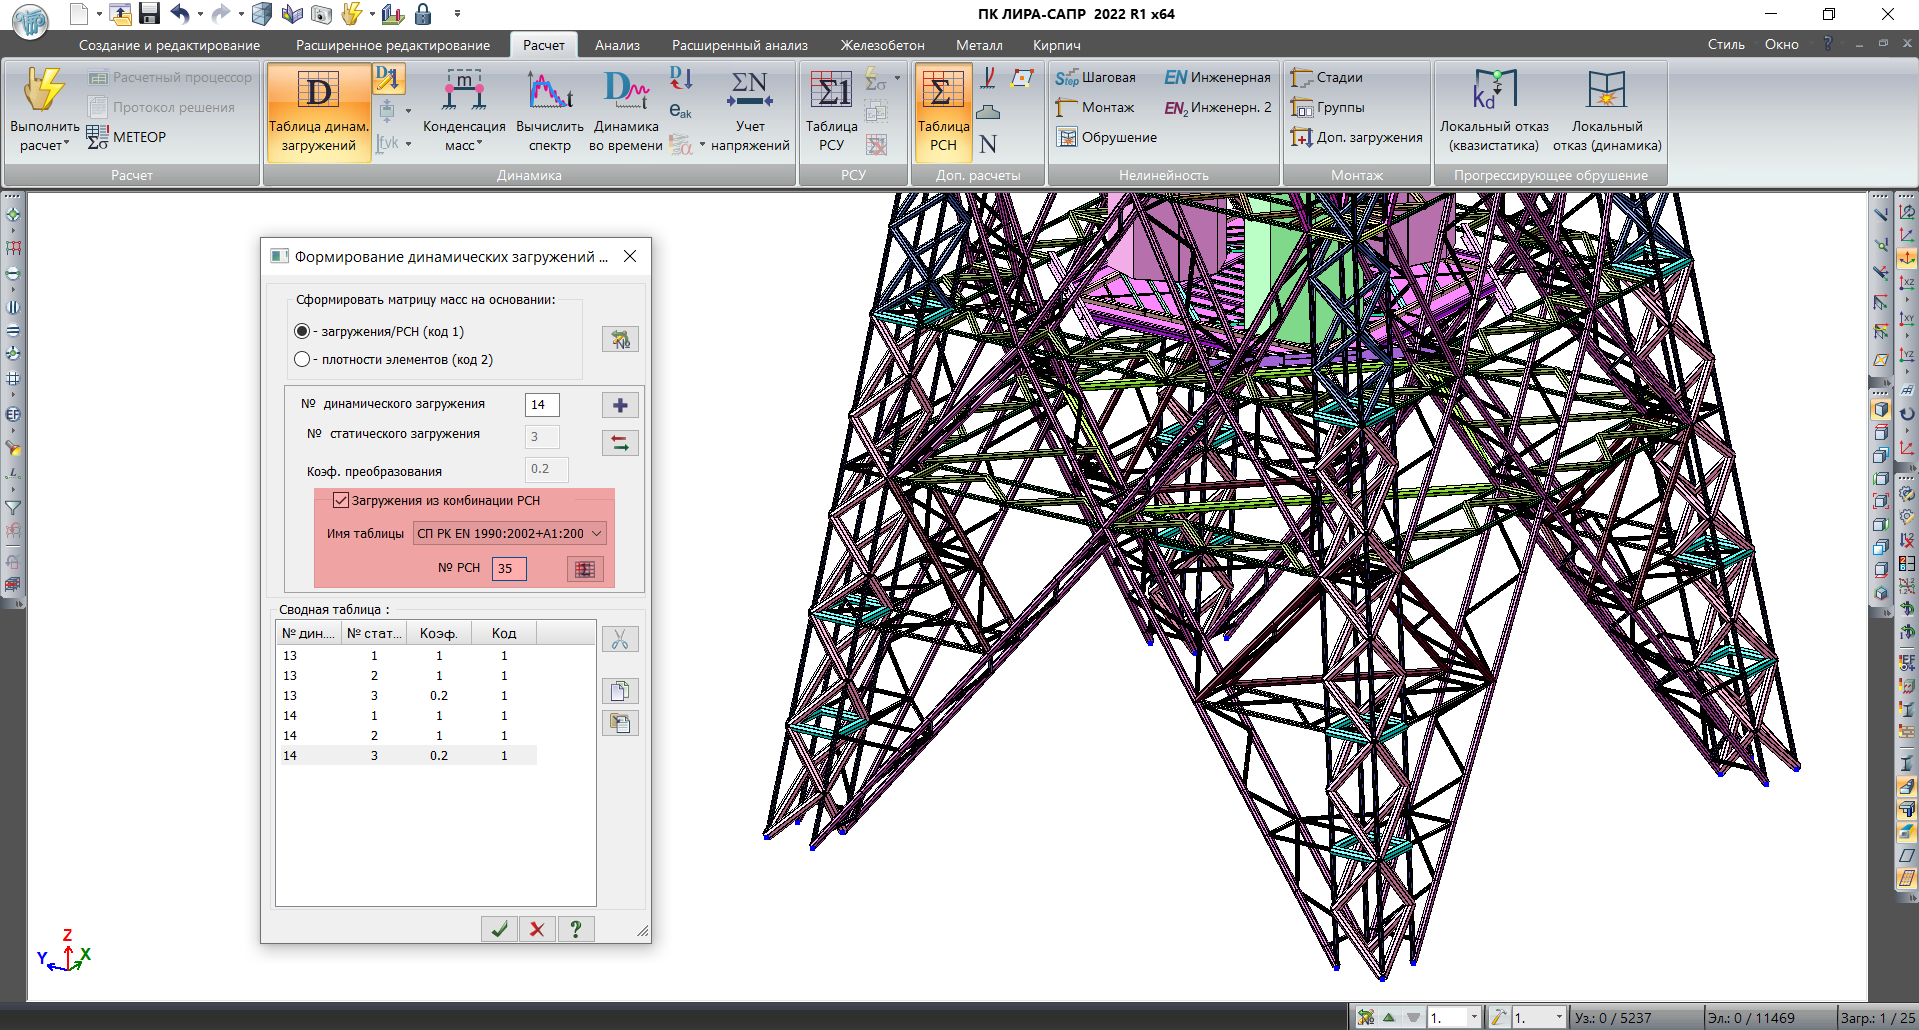
Task: Click the Обрушение button
Action: tap(1107, 137)
